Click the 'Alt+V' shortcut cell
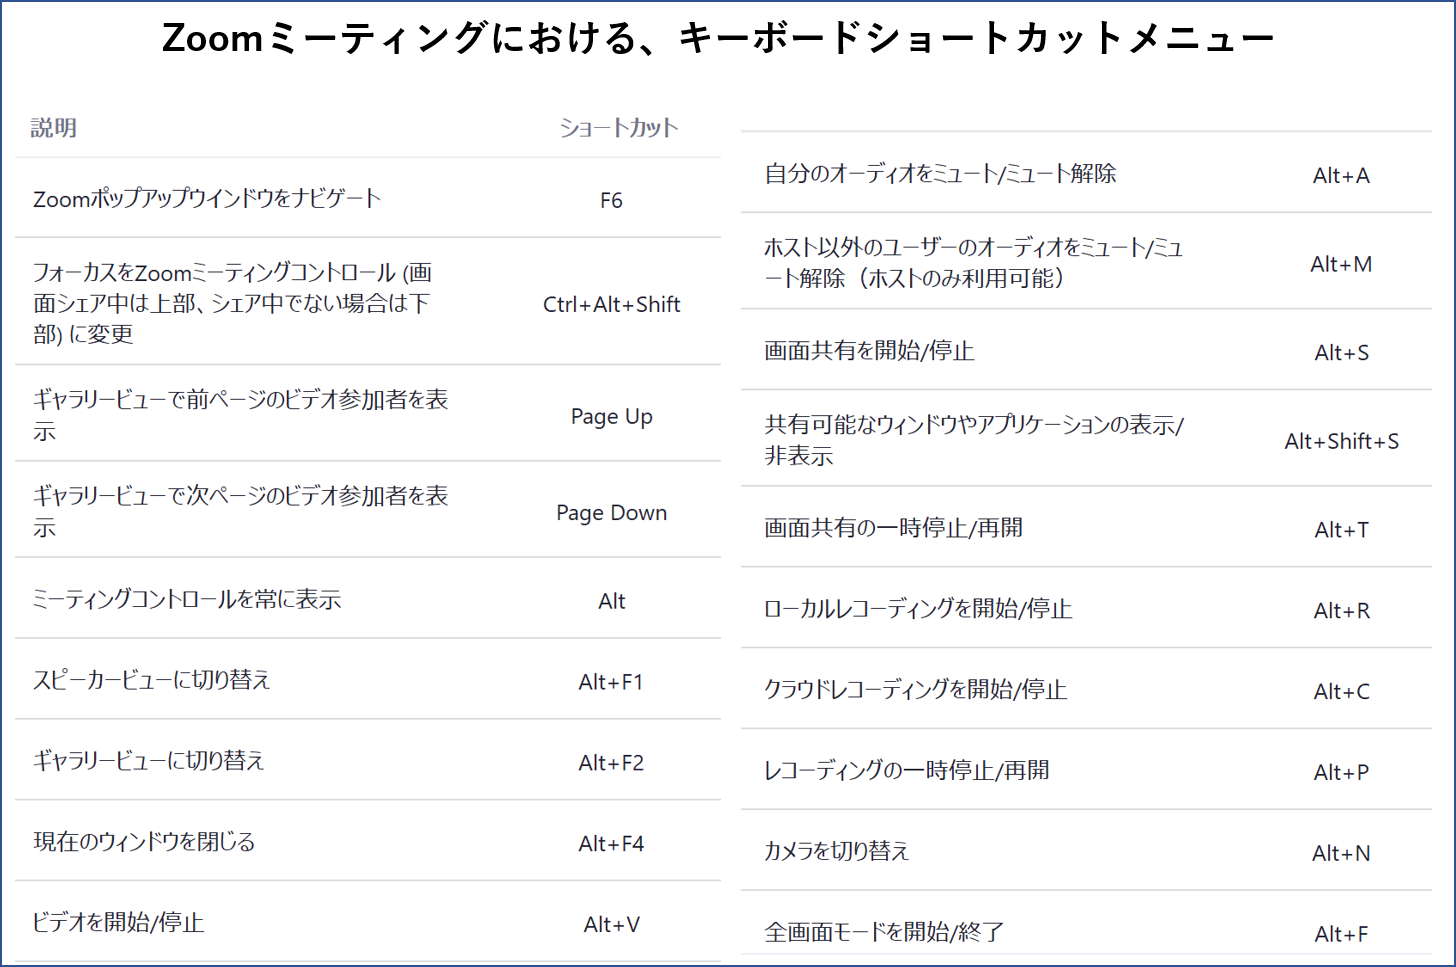Viewport: 1456px width, 967px height. 612,925
